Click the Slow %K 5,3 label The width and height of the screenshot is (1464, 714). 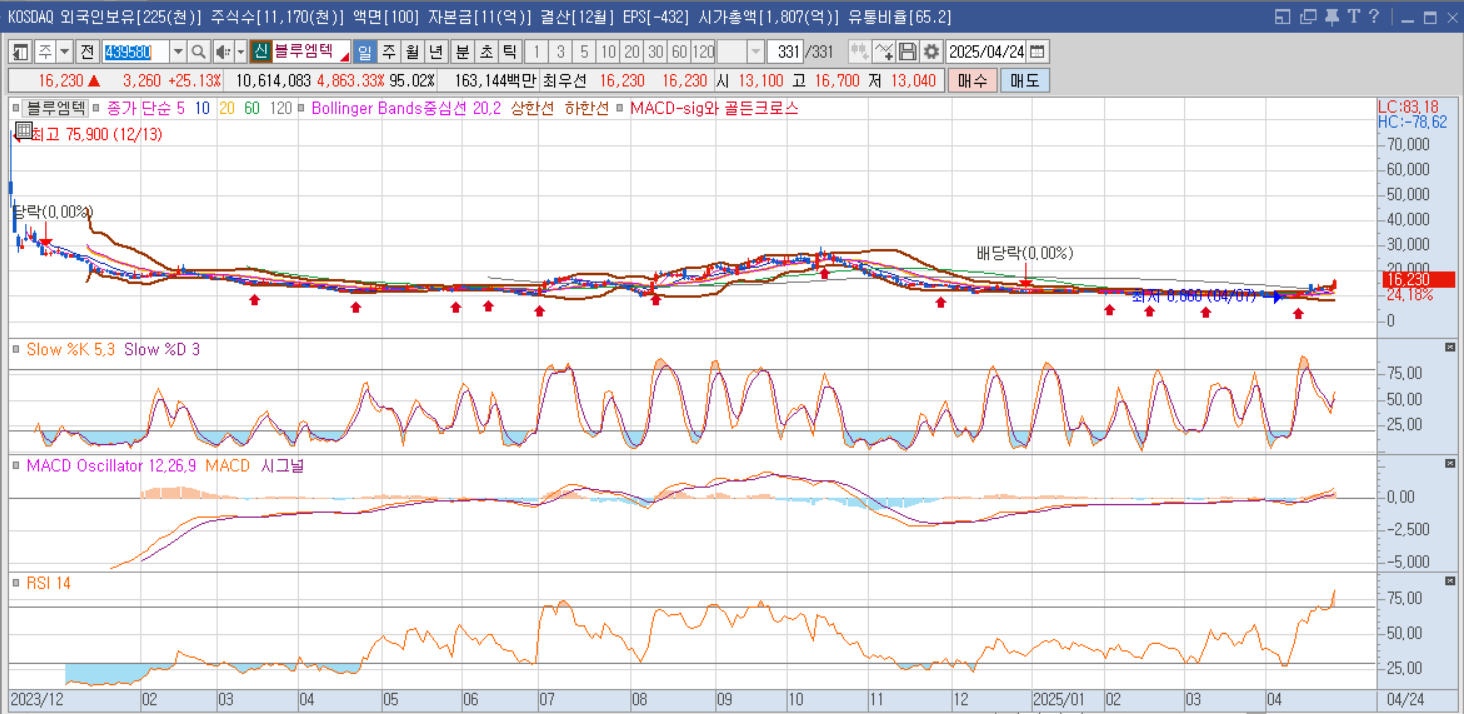click(71, 349)
